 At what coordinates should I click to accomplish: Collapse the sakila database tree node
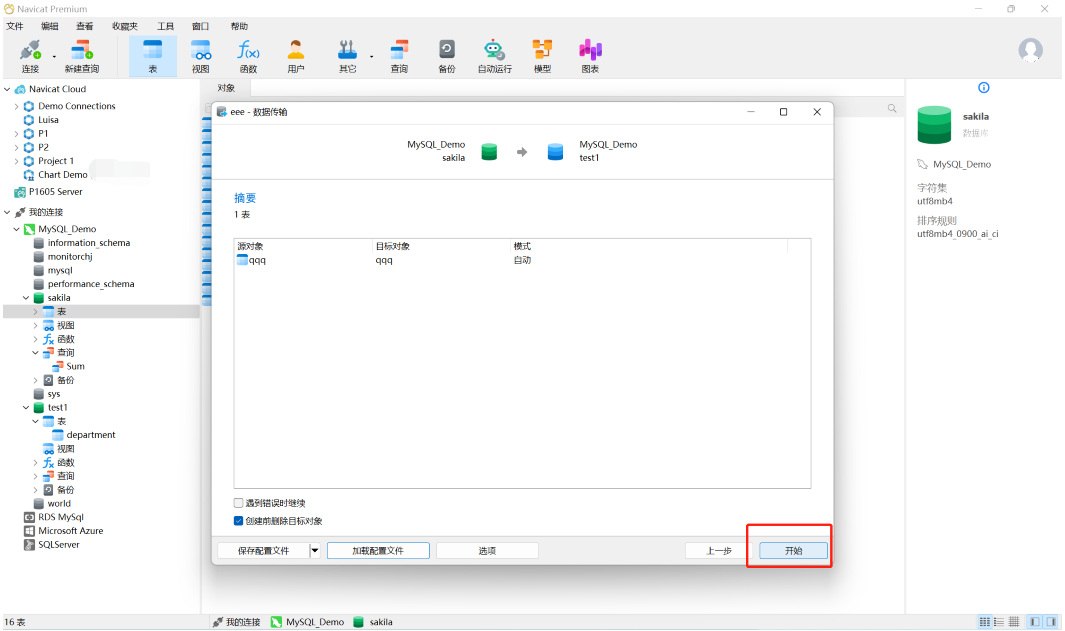click(26, 298)
